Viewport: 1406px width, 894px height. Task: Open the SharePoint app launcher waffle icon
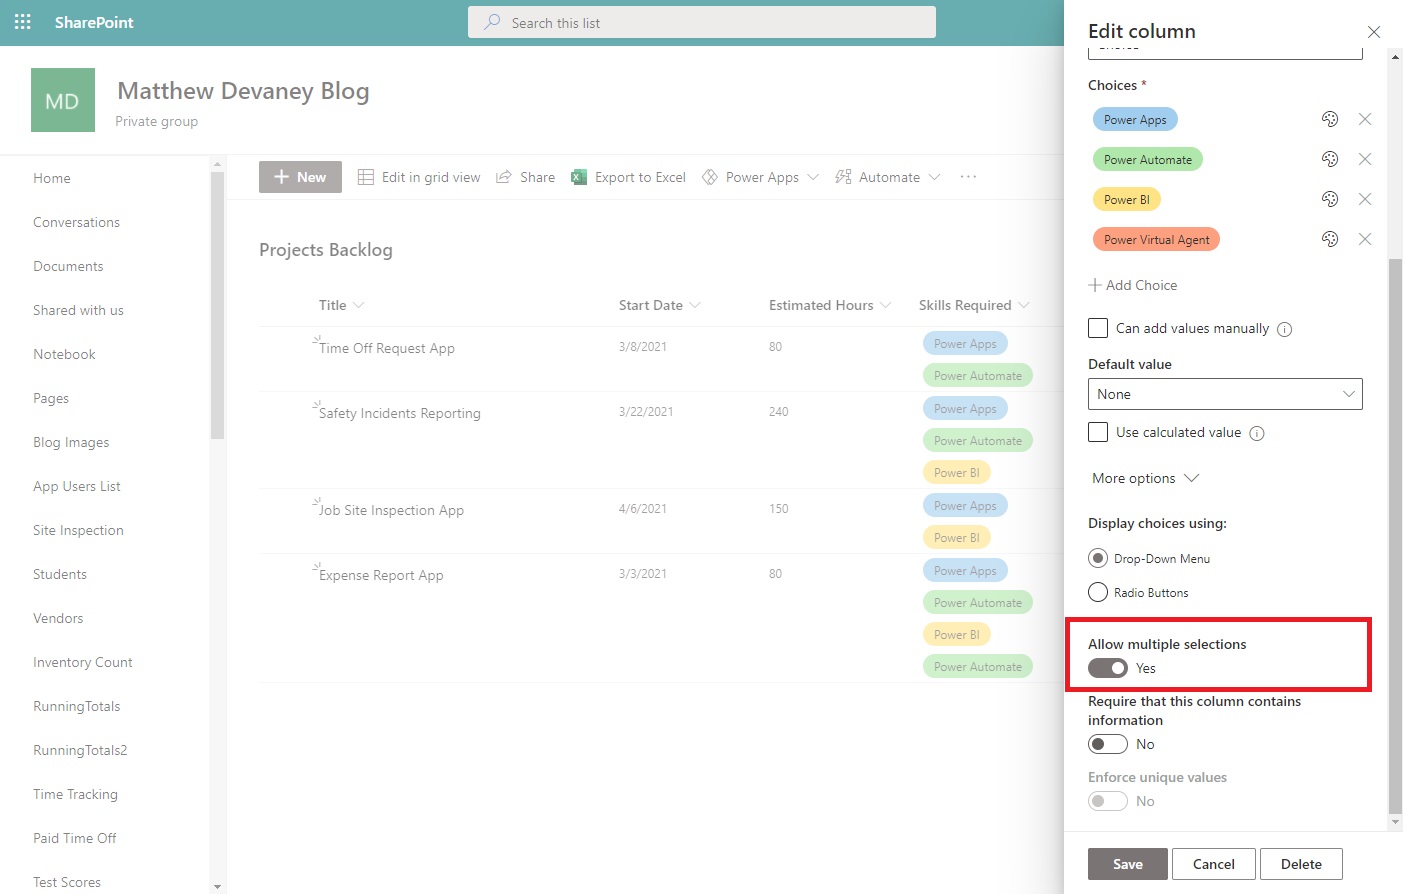tap(21, 21)
